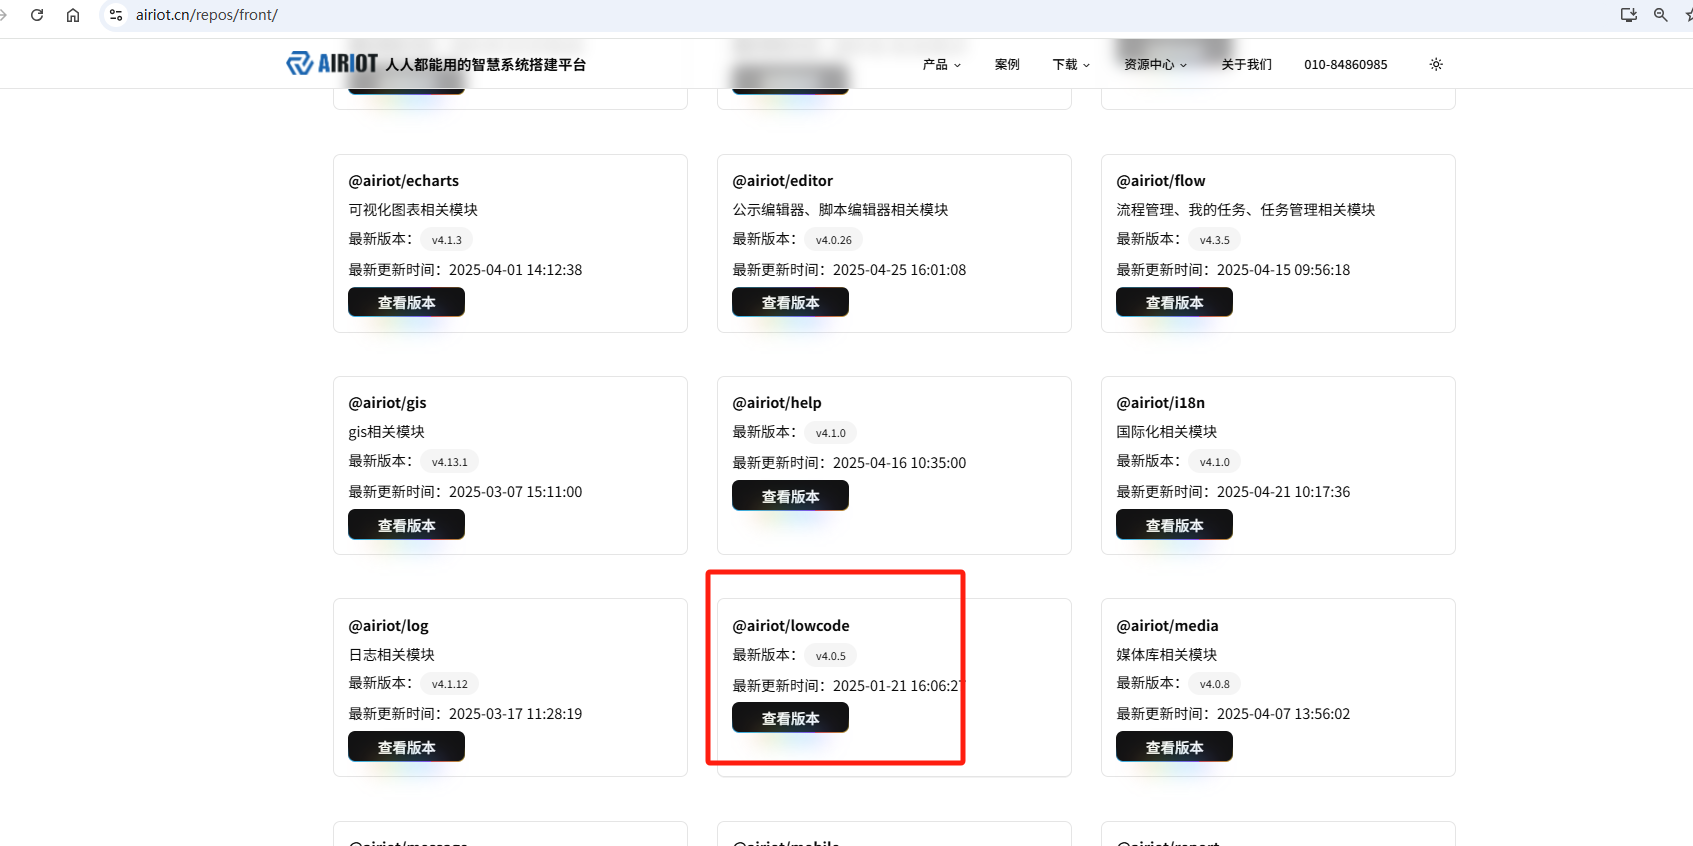Click description 流程管理、我的任务、任务管理相关模块

pos(1246,210)
